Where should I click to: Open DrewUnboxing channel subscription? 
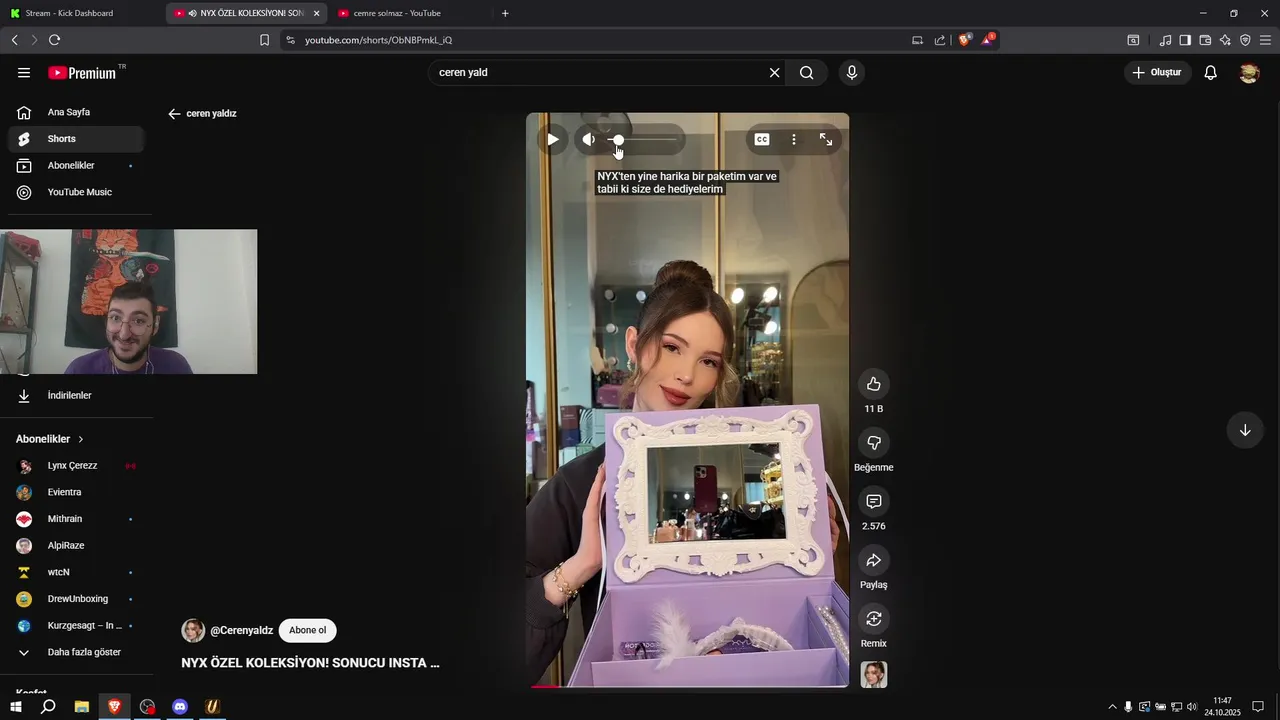(76, 599)
